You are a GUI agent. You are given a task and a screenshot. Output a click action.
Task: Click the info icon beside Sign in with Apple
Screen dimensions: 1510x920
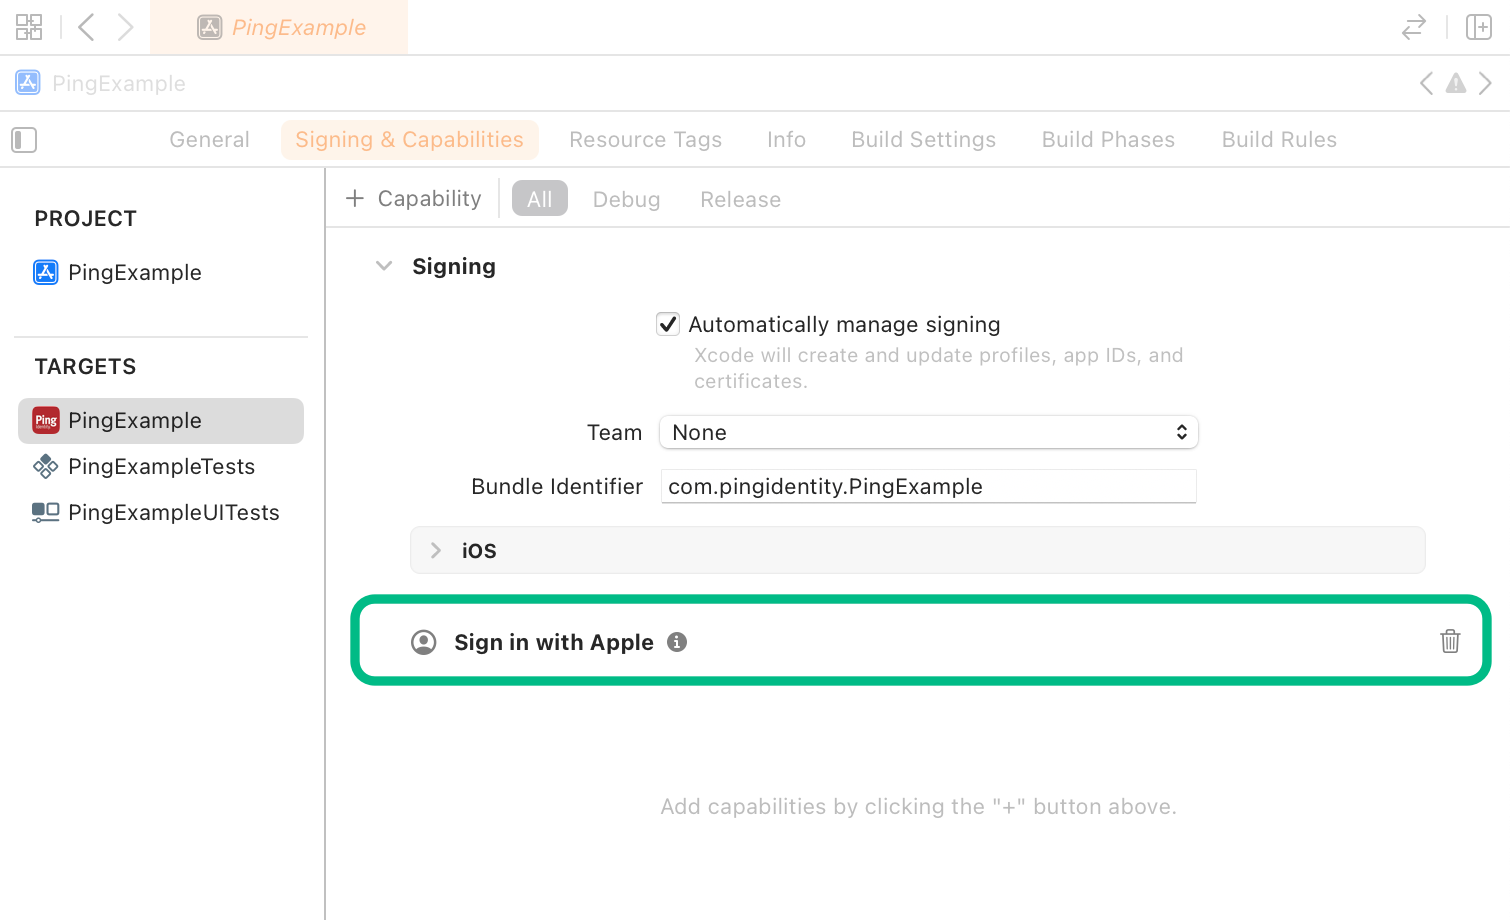point(677,642)
